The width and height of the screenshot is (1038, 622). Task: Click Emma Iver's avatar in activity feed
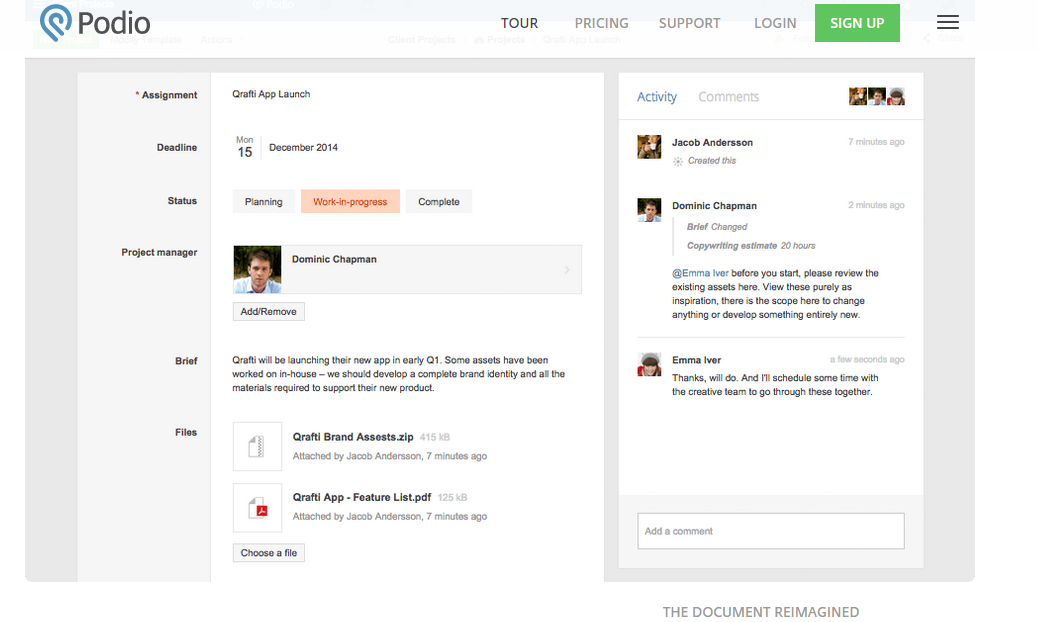(x=649, y=365)
